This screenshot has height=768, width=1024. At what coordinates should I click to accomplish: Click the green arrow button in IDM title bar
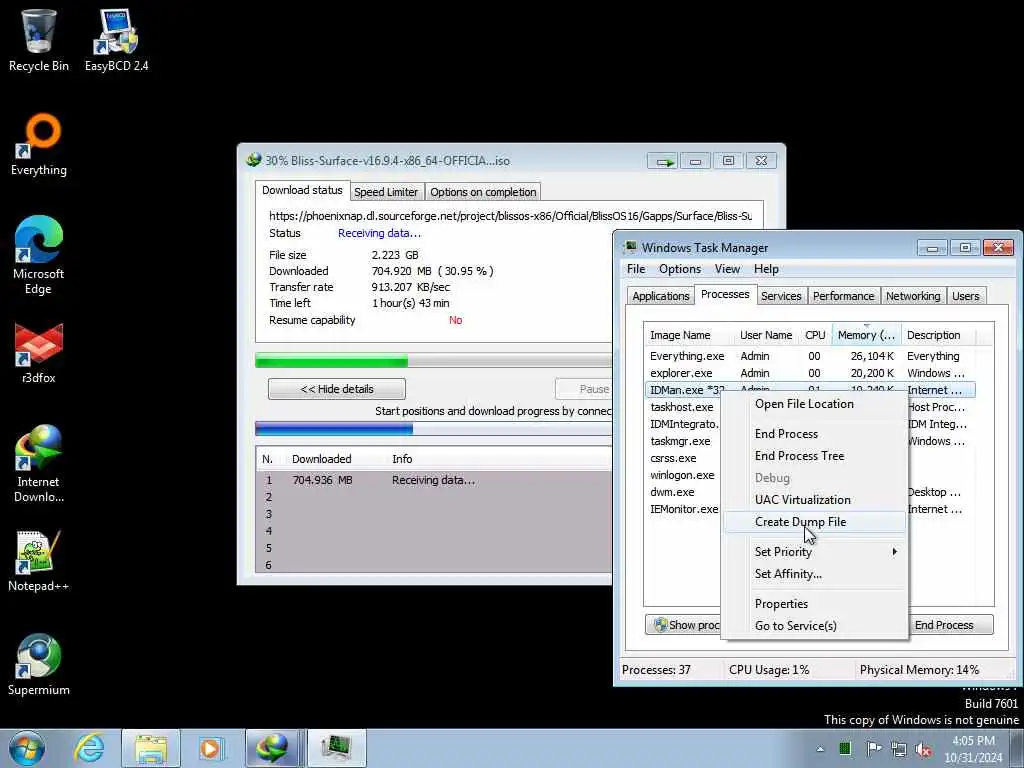coord(663,161)
